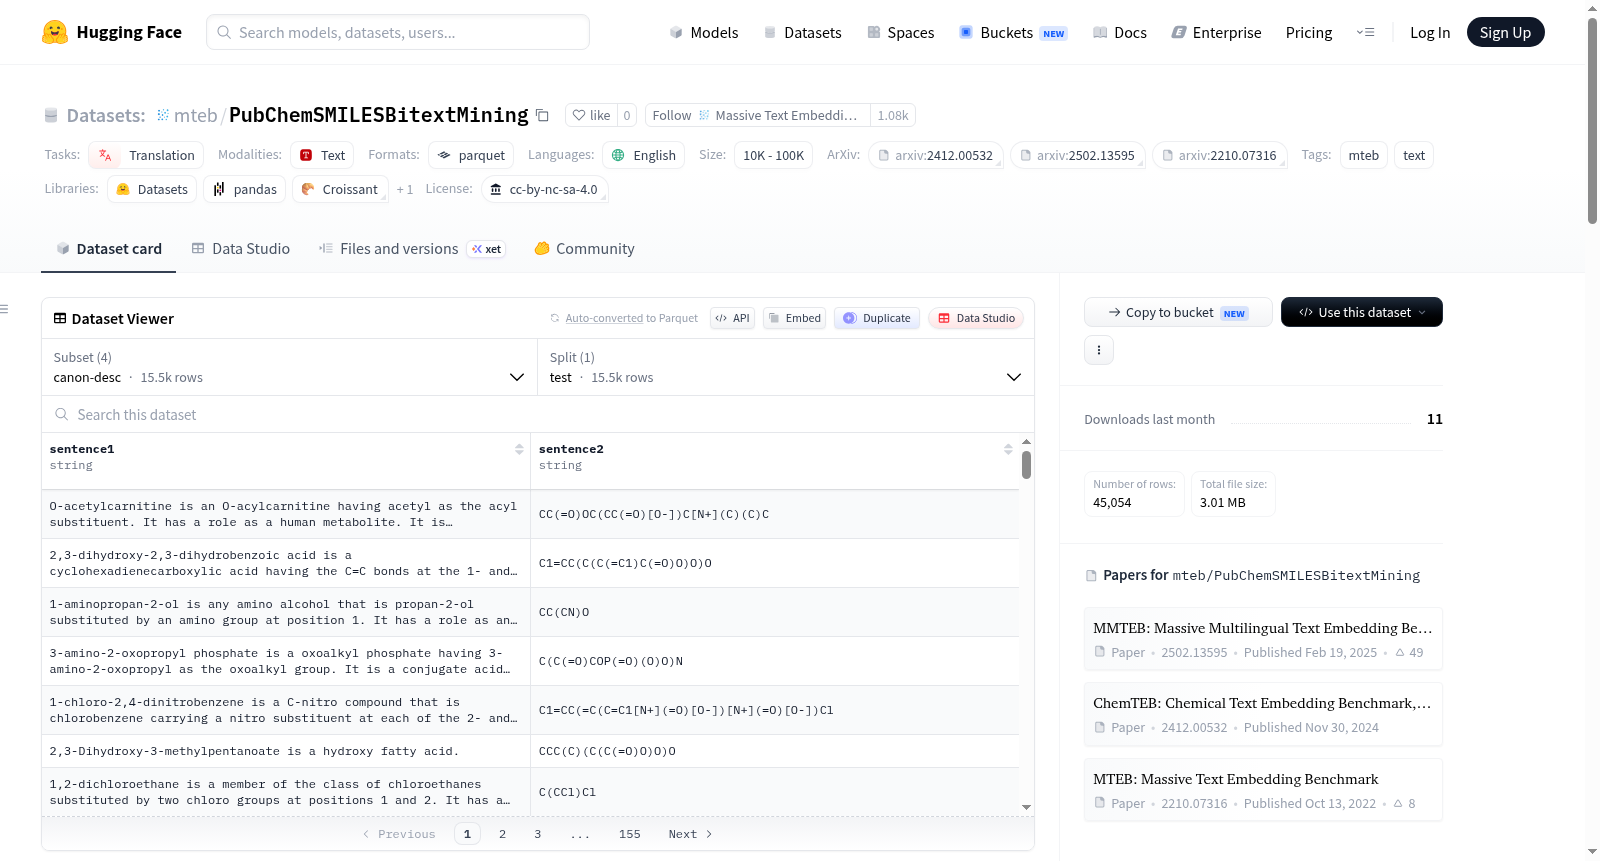
Task: Show the +1 more libraries
Action: 404,189
